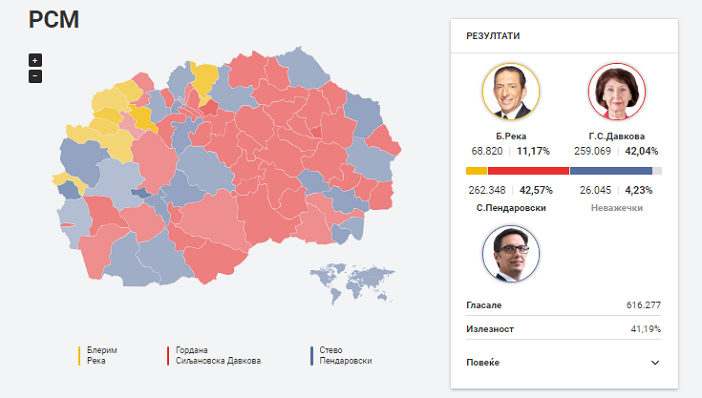The image size is (702, 398).
Task: Click the Гласале votes row
Action: tap(563, 305)
